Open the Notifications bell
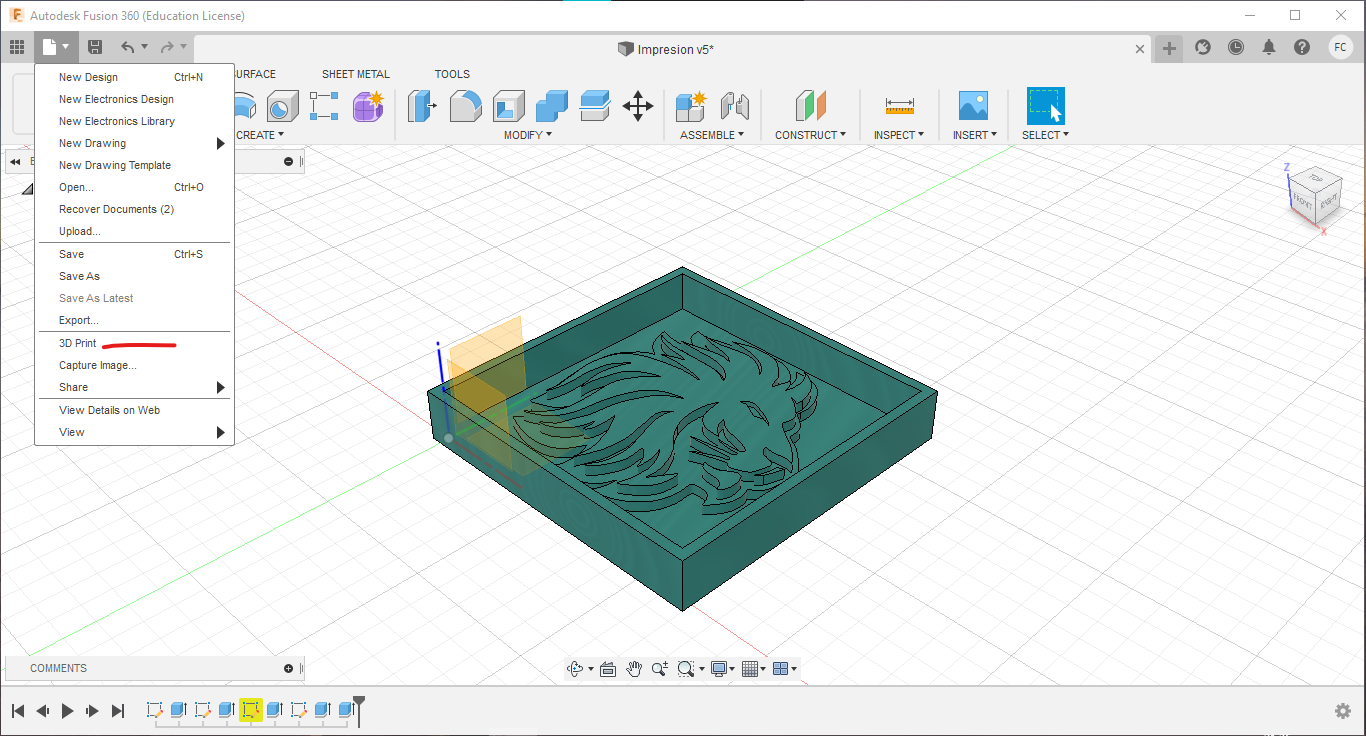This screenshot has width=1366, height=736. 1269,47
